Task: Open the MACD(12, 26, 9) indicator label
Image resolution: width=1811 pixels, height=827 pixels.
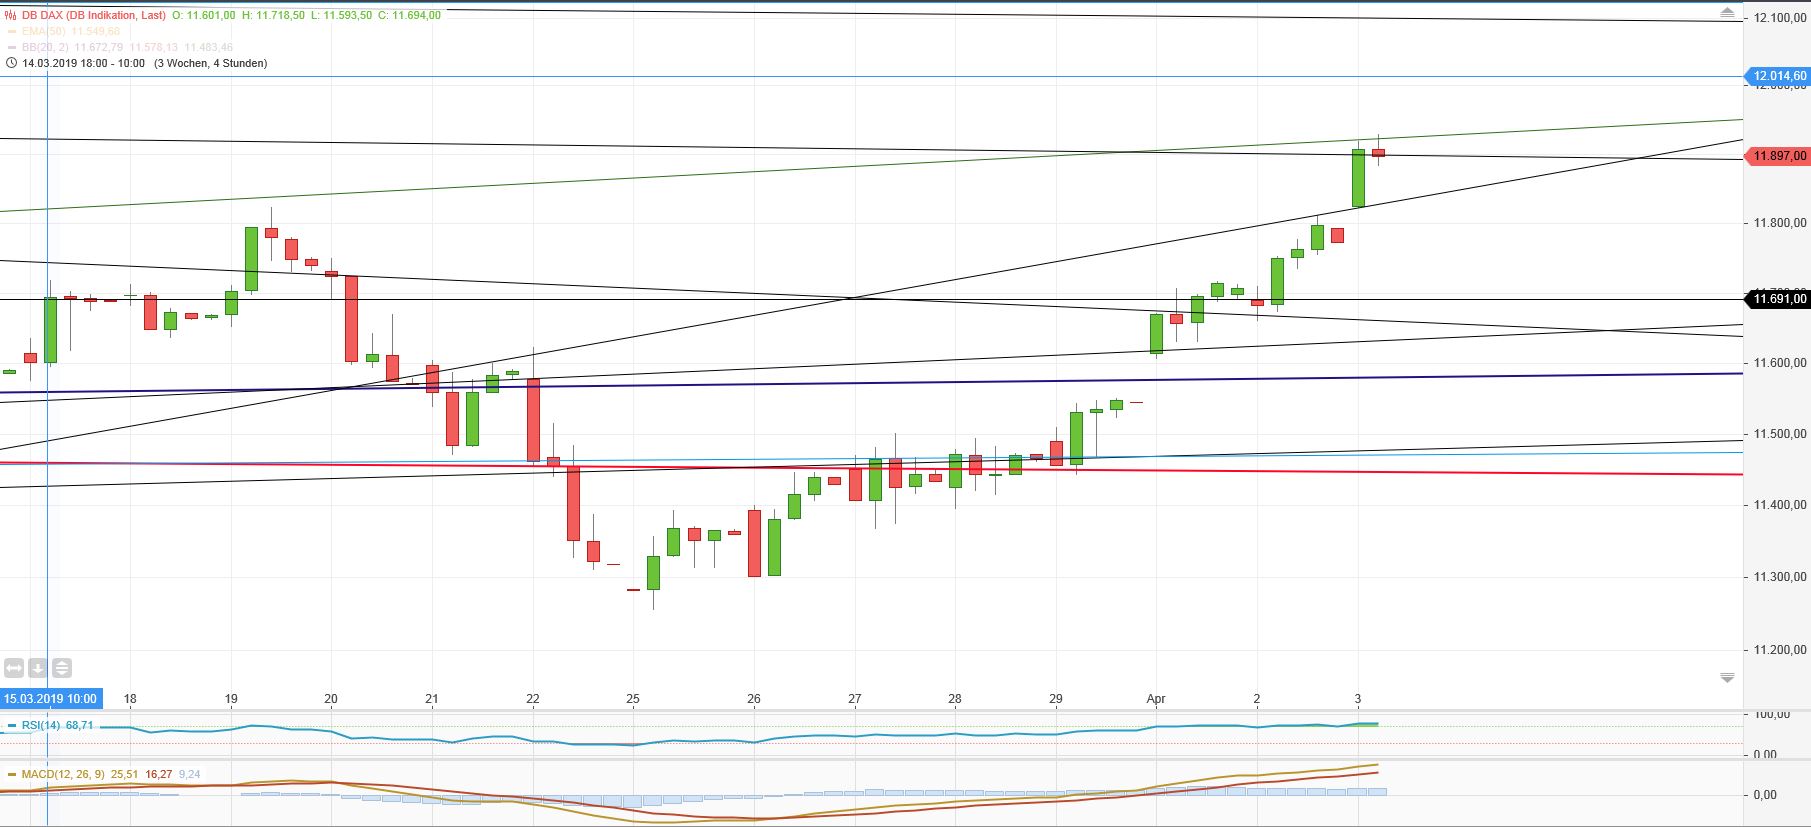Action: click(64, 774)
